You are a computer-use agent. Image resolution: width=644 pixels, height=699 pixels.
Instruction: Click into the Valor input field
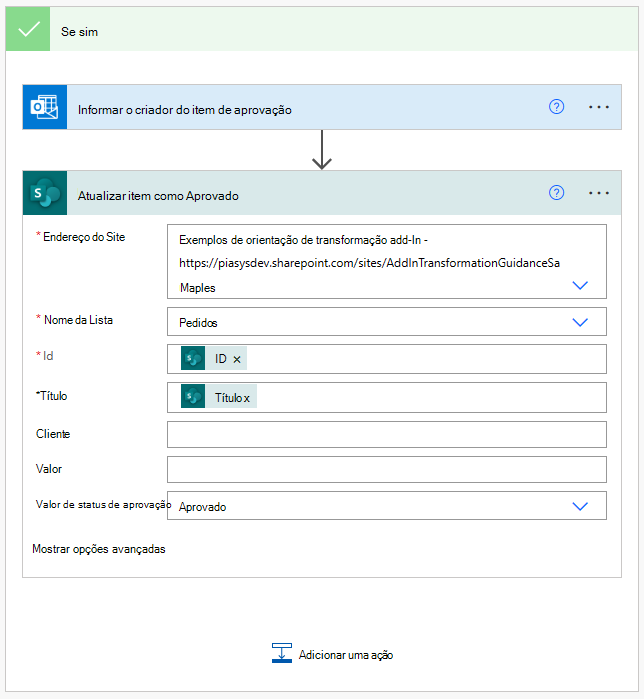point(387,469)
